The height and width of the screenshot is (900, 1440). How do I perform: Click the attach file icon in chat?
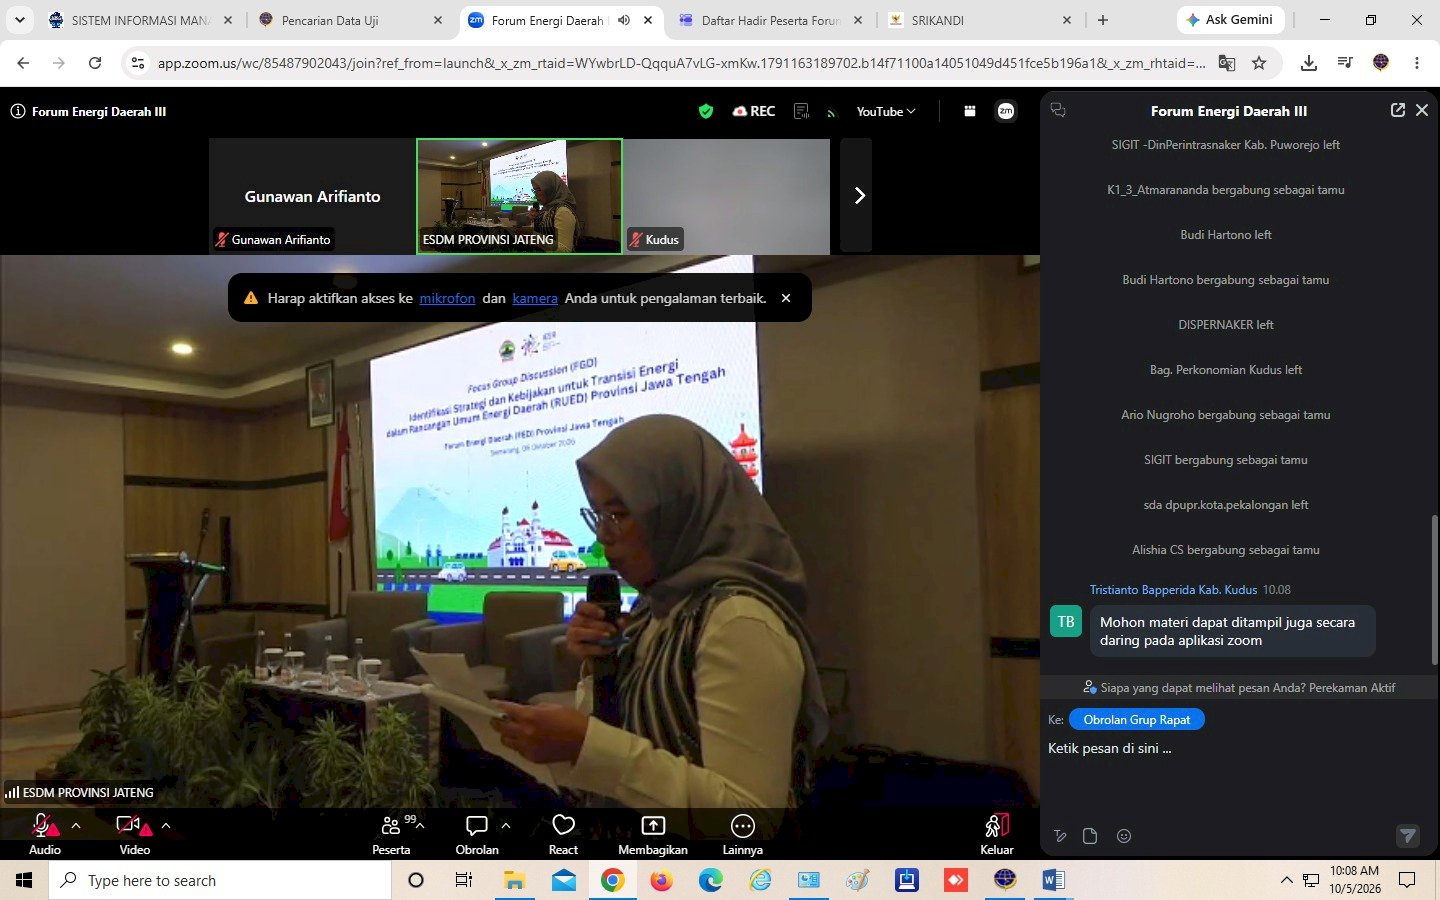[x=1090, y=836]
